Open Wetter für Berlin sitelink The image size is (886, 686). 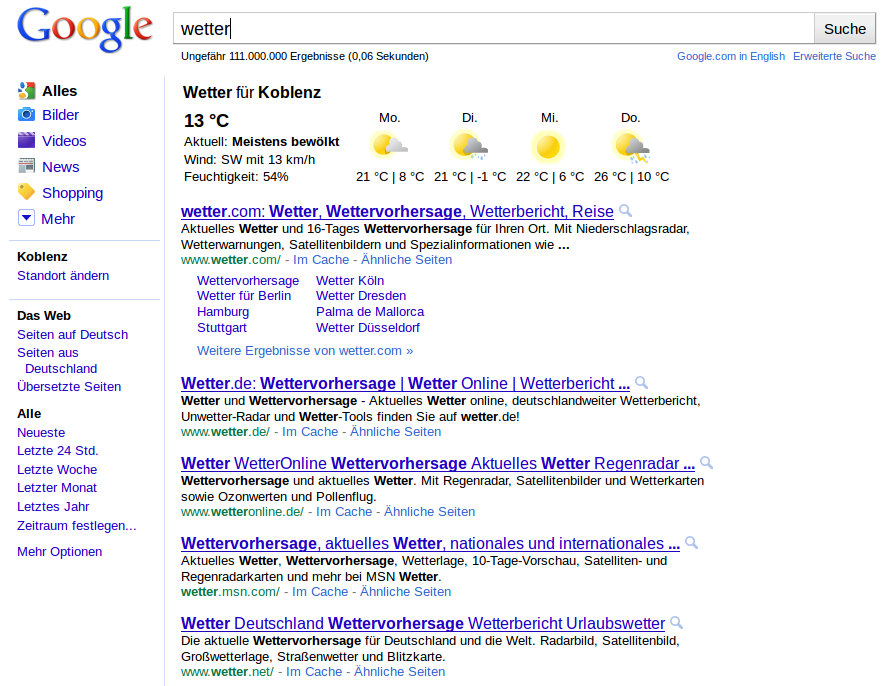click(244, 296)
